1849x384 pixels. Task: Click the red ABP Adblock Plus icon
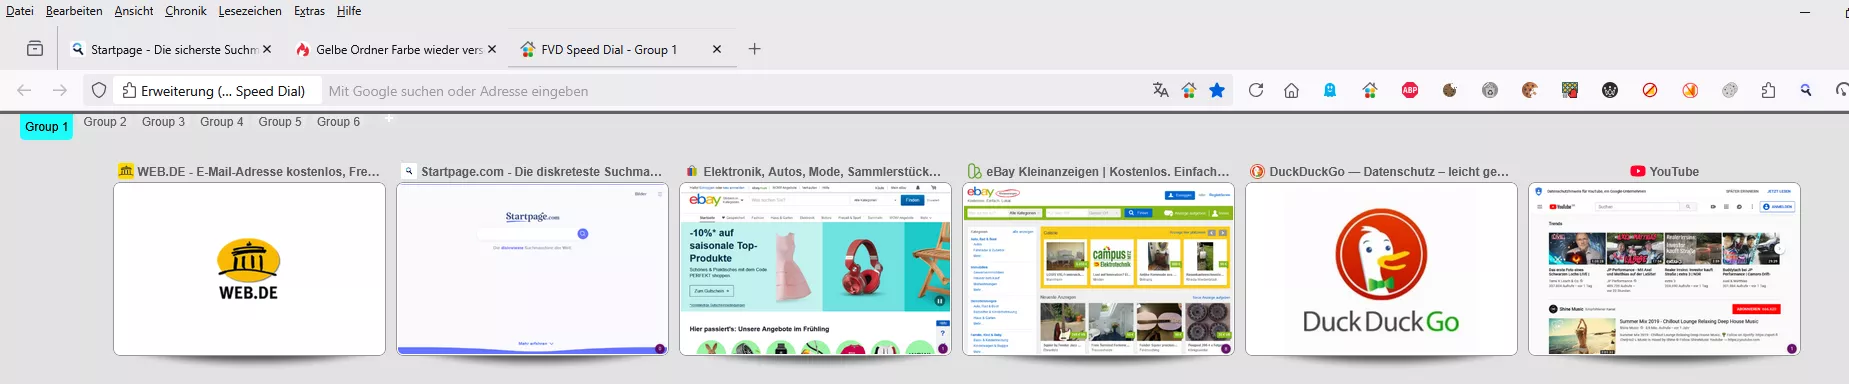point(1410,91)
